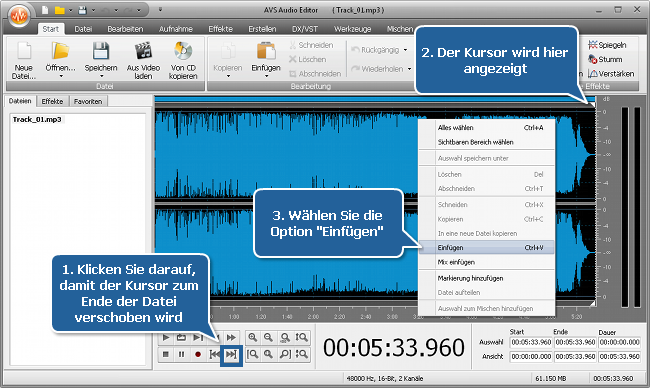Click the Ansicht Dauer time field
Image resolution: width=650 pixels, height=388 pixels.
click(619, 356)
